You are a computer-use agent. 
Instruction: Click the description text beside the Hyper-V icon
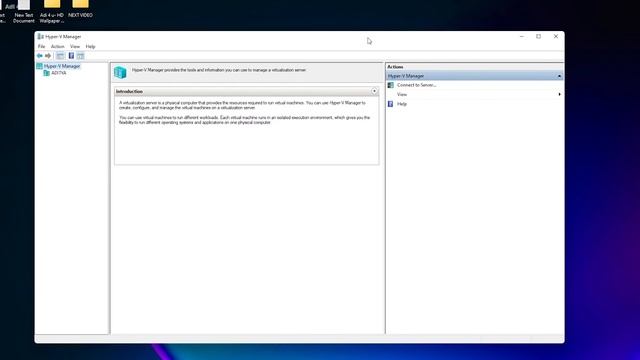point(219,70)
